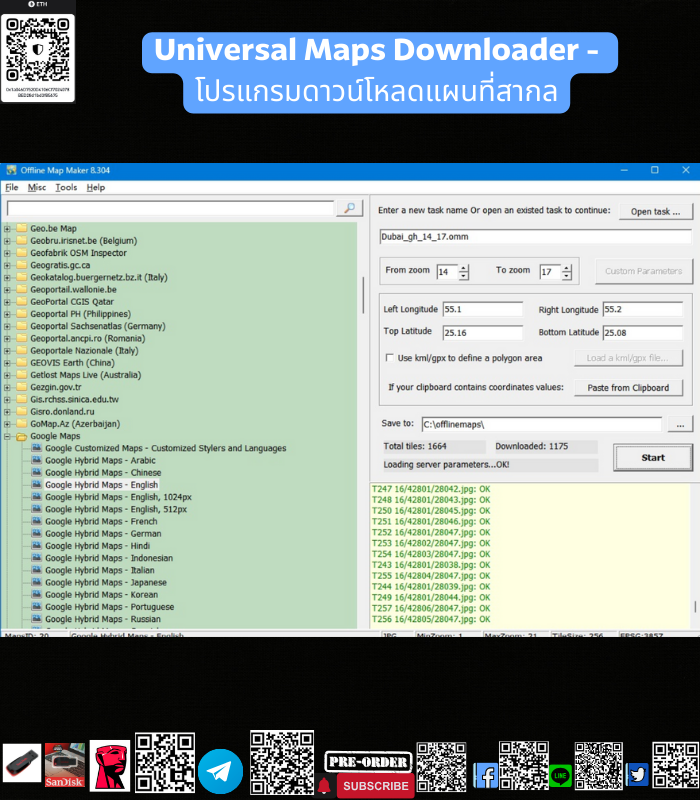
Task: Click the open Google Maps folder icon
Action: [x=21, y=436]
